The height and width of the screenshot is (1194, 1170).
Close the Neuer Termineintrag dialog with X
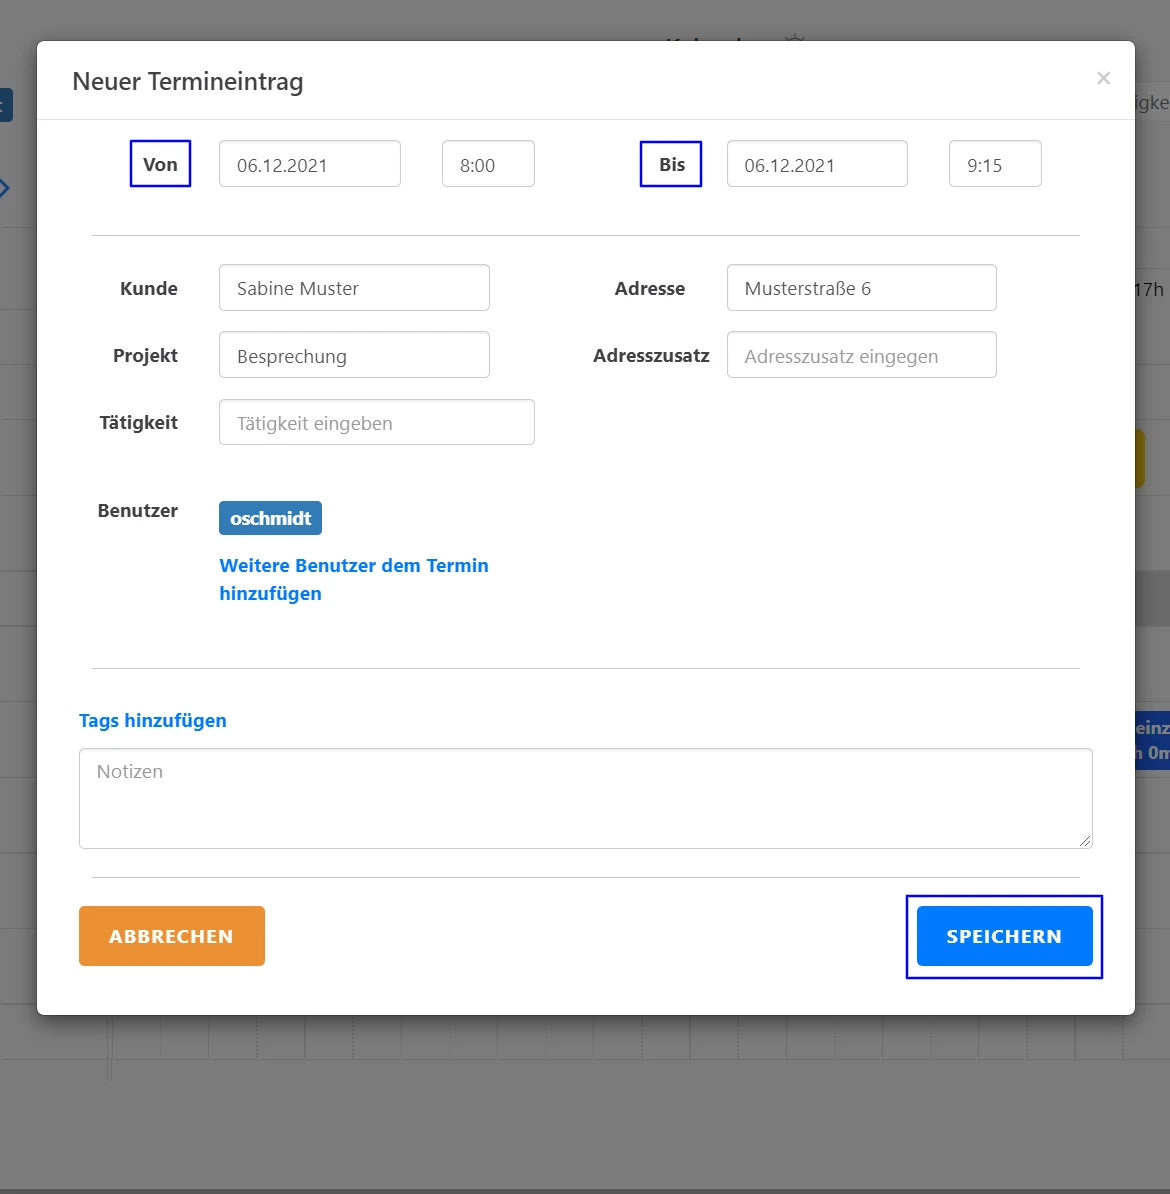[1103, 78]
